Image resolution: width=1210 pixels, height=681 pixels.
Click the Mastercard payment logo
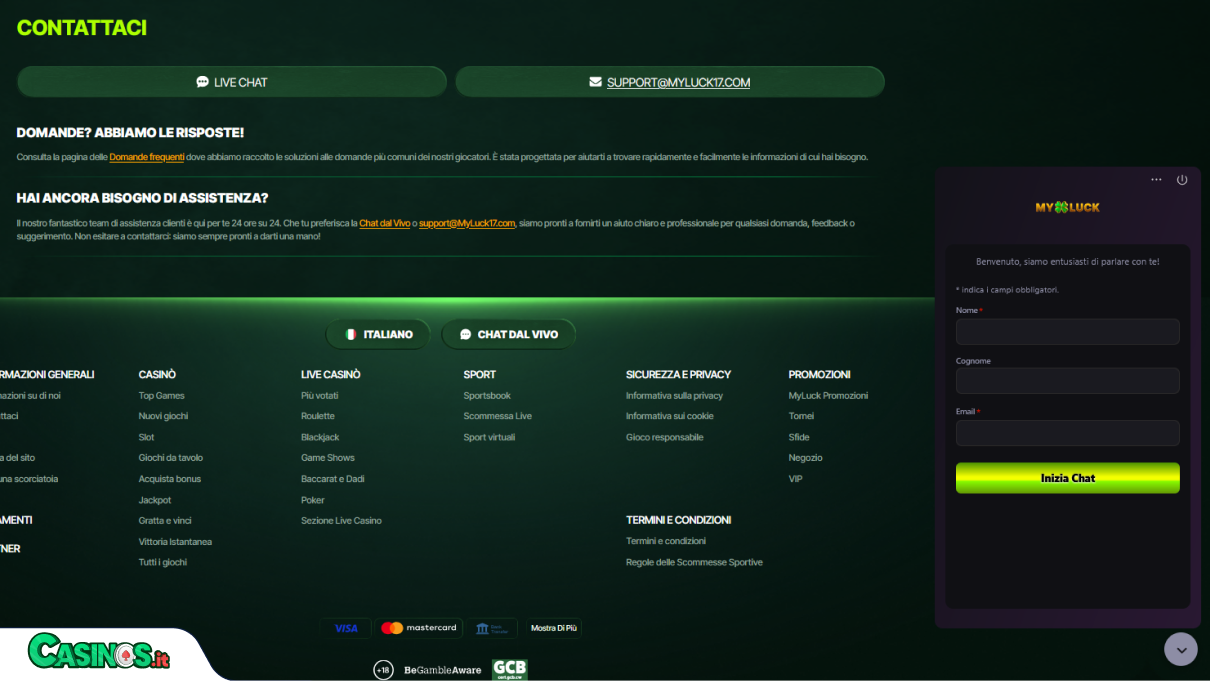pyautogui.click(x=419, y=628)
